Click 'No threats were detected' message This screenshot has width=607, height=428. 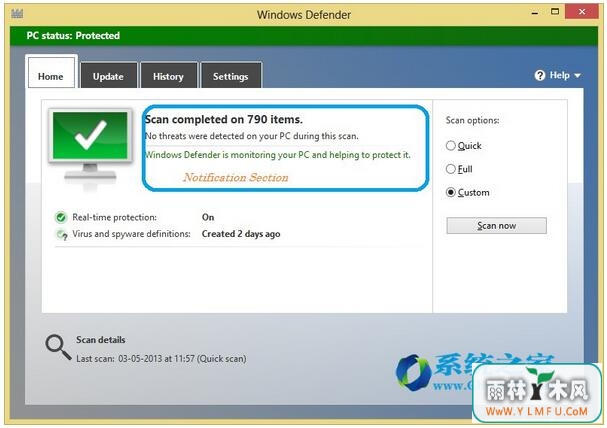coord(252,136)
